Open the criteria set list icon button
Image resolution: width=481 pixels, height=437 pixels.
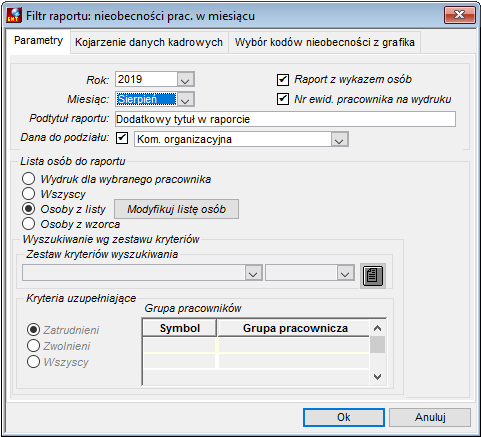[373, 276]
